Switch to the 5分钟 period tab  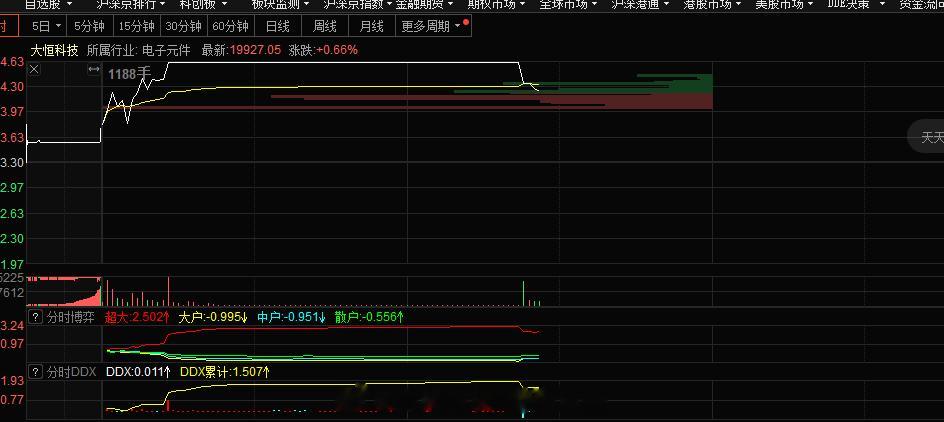(x=89, y=26)
